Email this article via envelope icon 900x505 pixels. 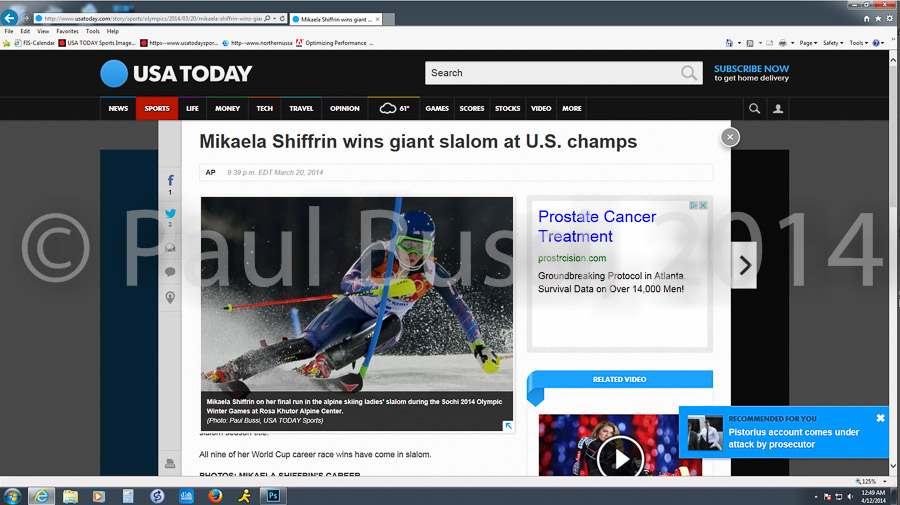pos(170,248)
